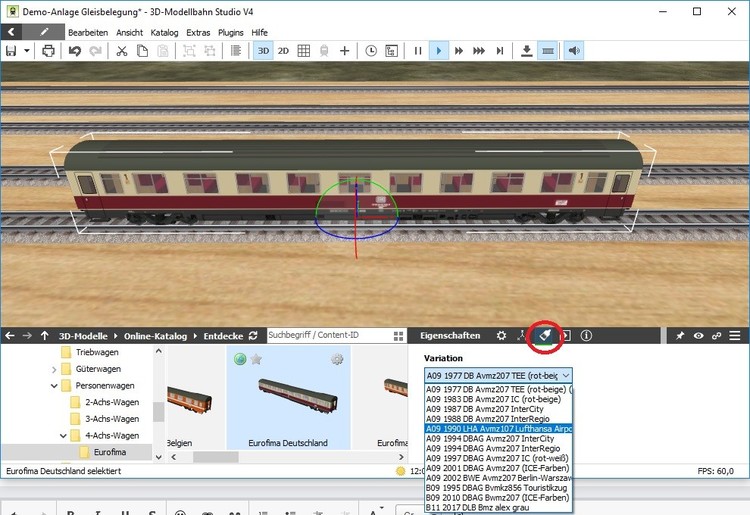This screenshot has height=515, width=750.
Task: Click the 3D-Modelle breadcrumb
Action: 83,336
